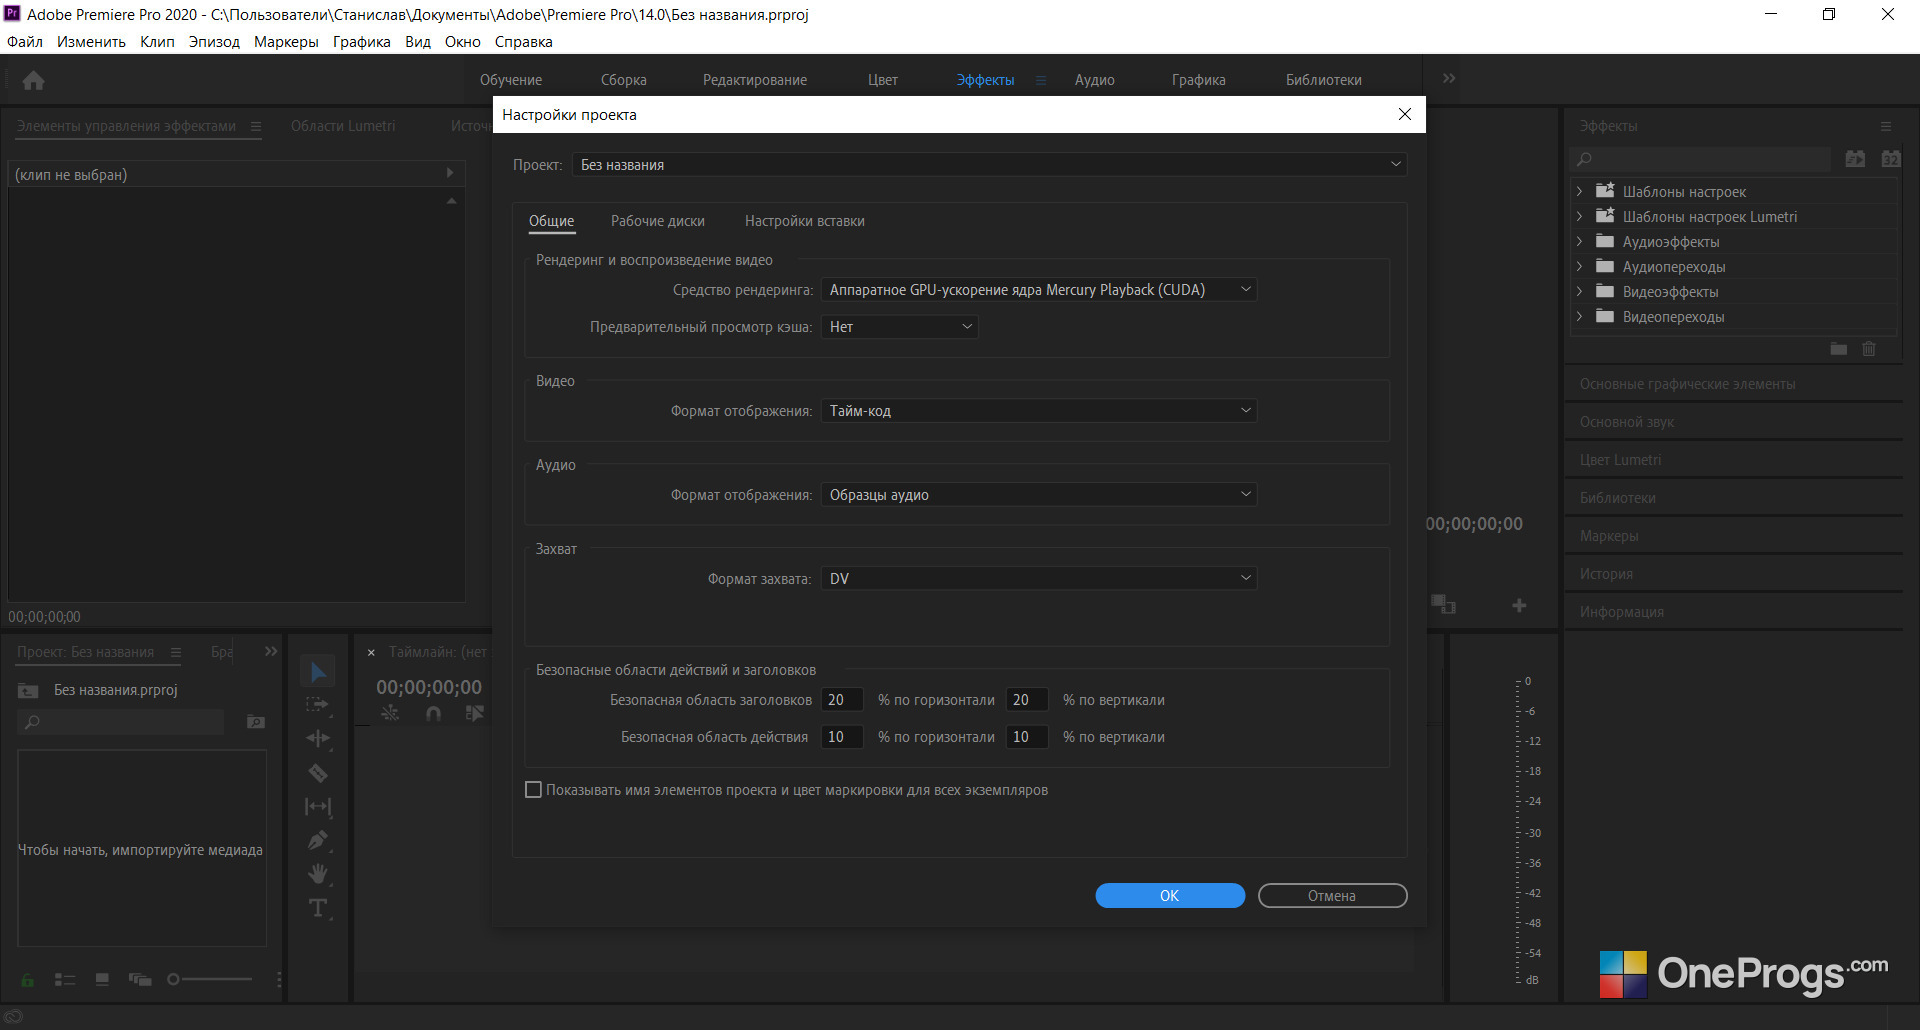Choose the Ripple Edit tool
The height and width of the screenshot is (1030, 1920).
pos(318,738)
